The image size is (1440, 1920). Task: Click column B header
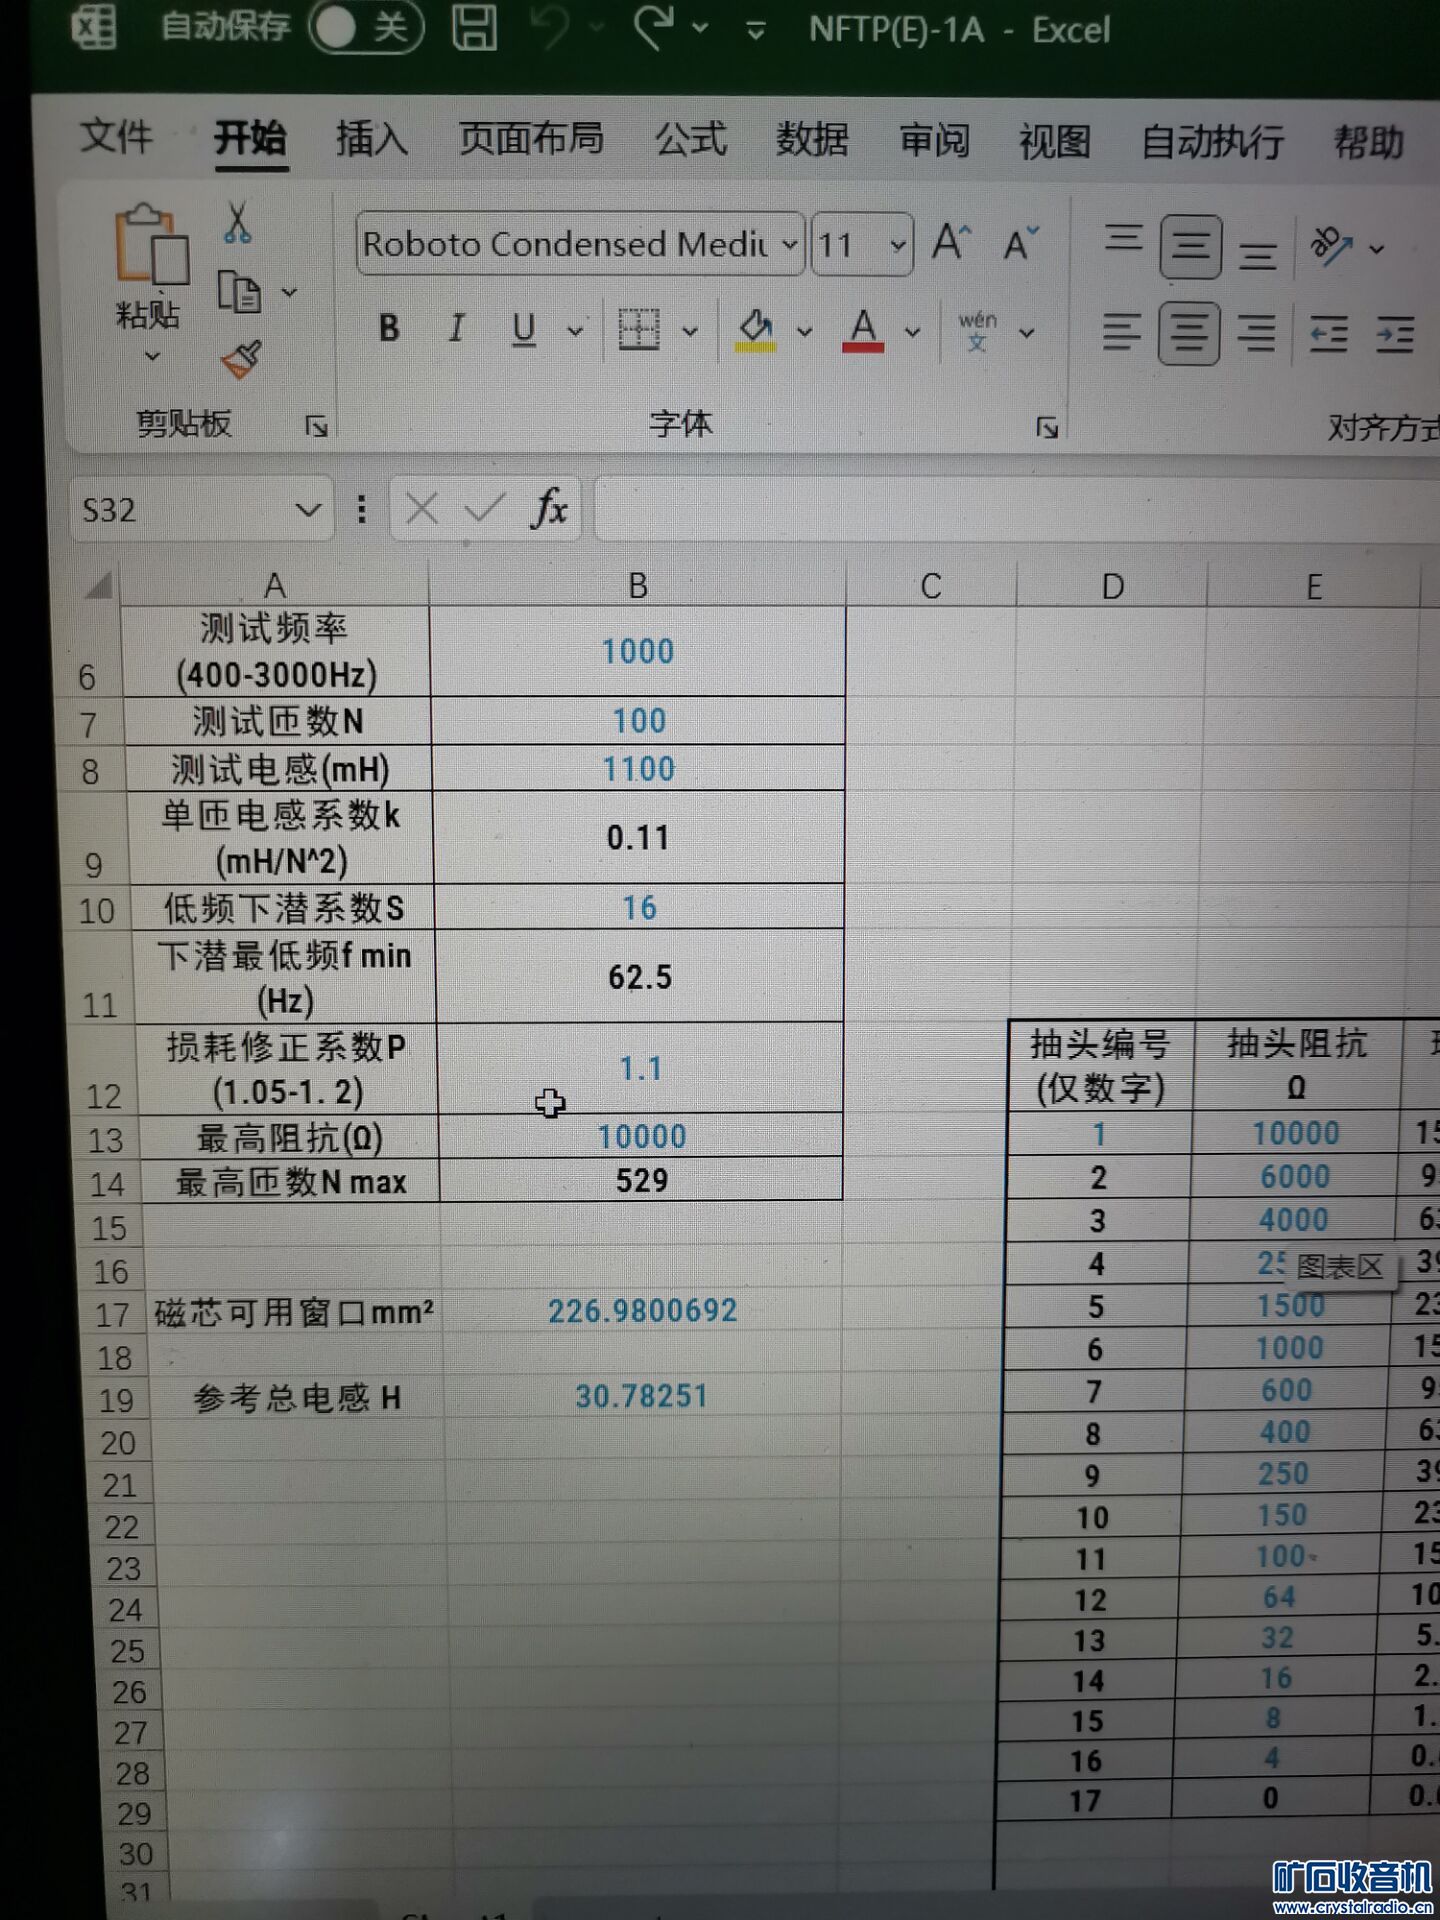(637, 585)
